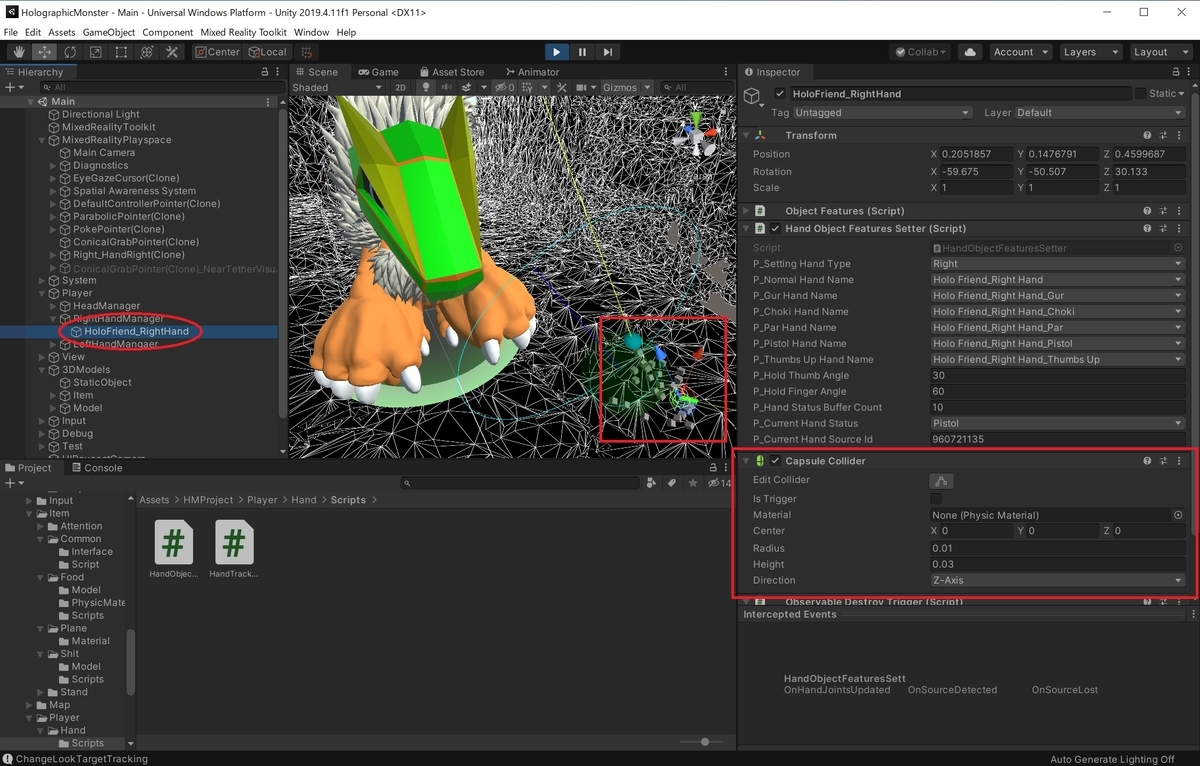Open saved searches star icon in Project
This screenshot has width=1200, height=766.
tap(693, 483)
